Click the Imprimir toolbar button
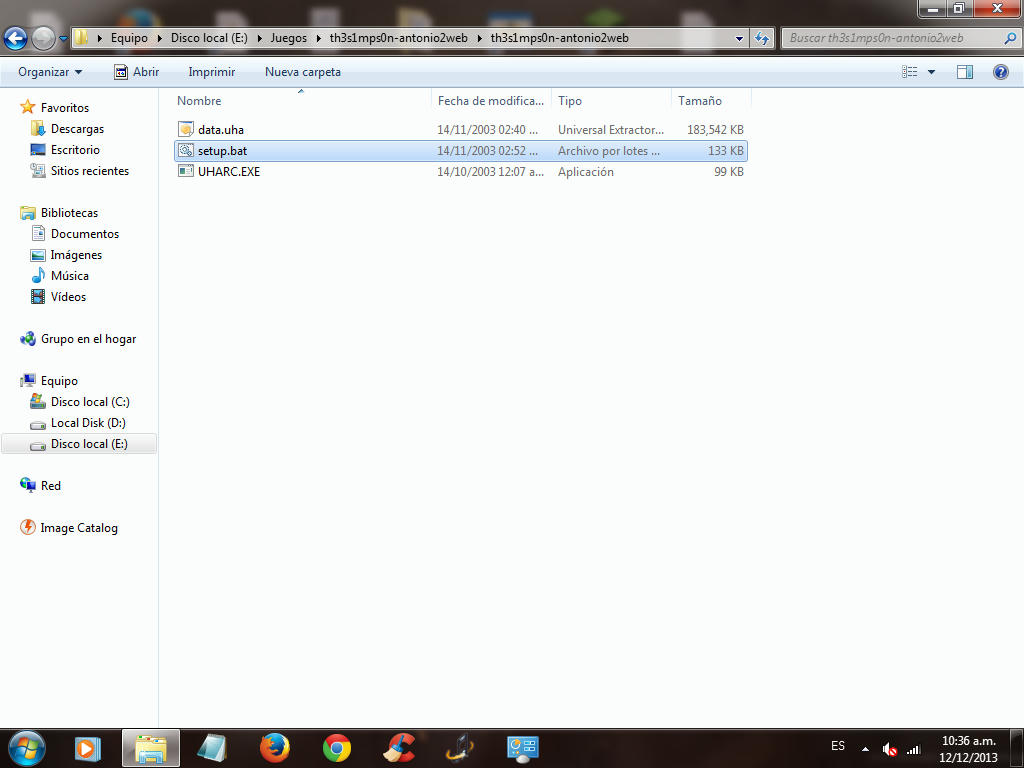Image resolution: width=1024 pixels, height=768 pixels. click(211, 72)
